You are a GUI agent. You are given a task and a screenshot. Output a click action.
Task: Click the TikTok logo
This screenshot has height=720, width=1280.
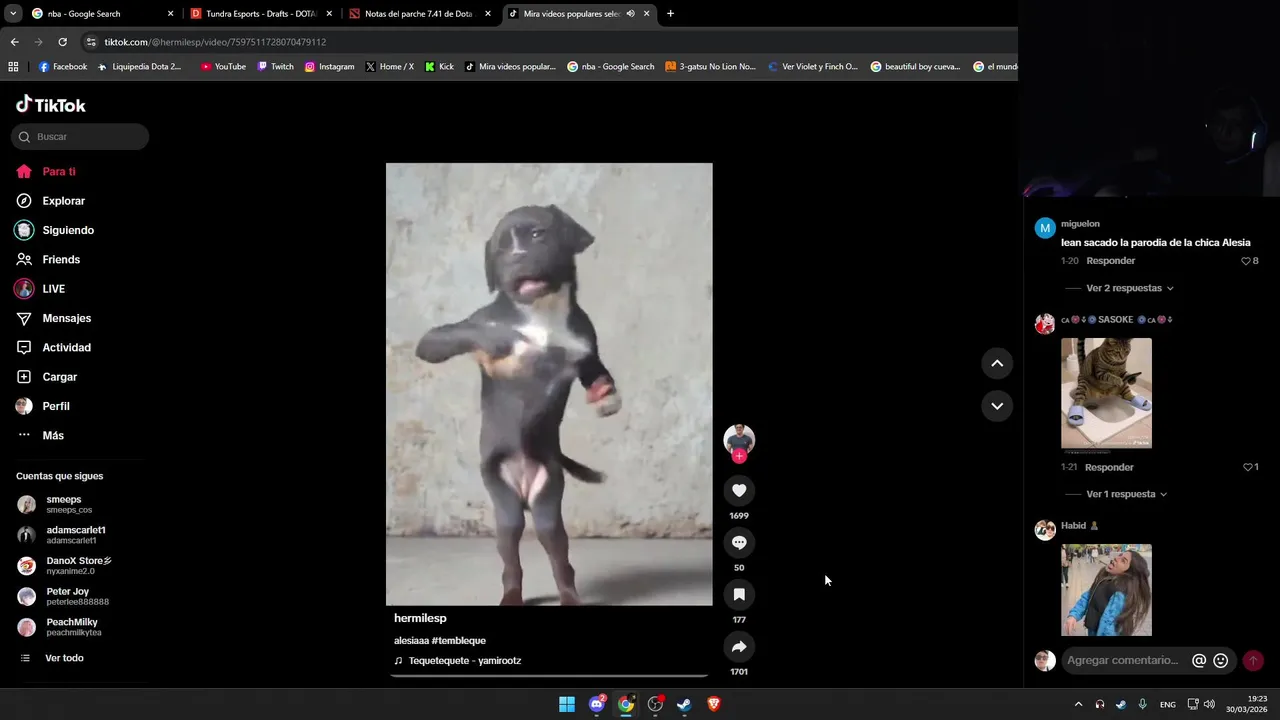pyautogui.click(x=51, y=105)
